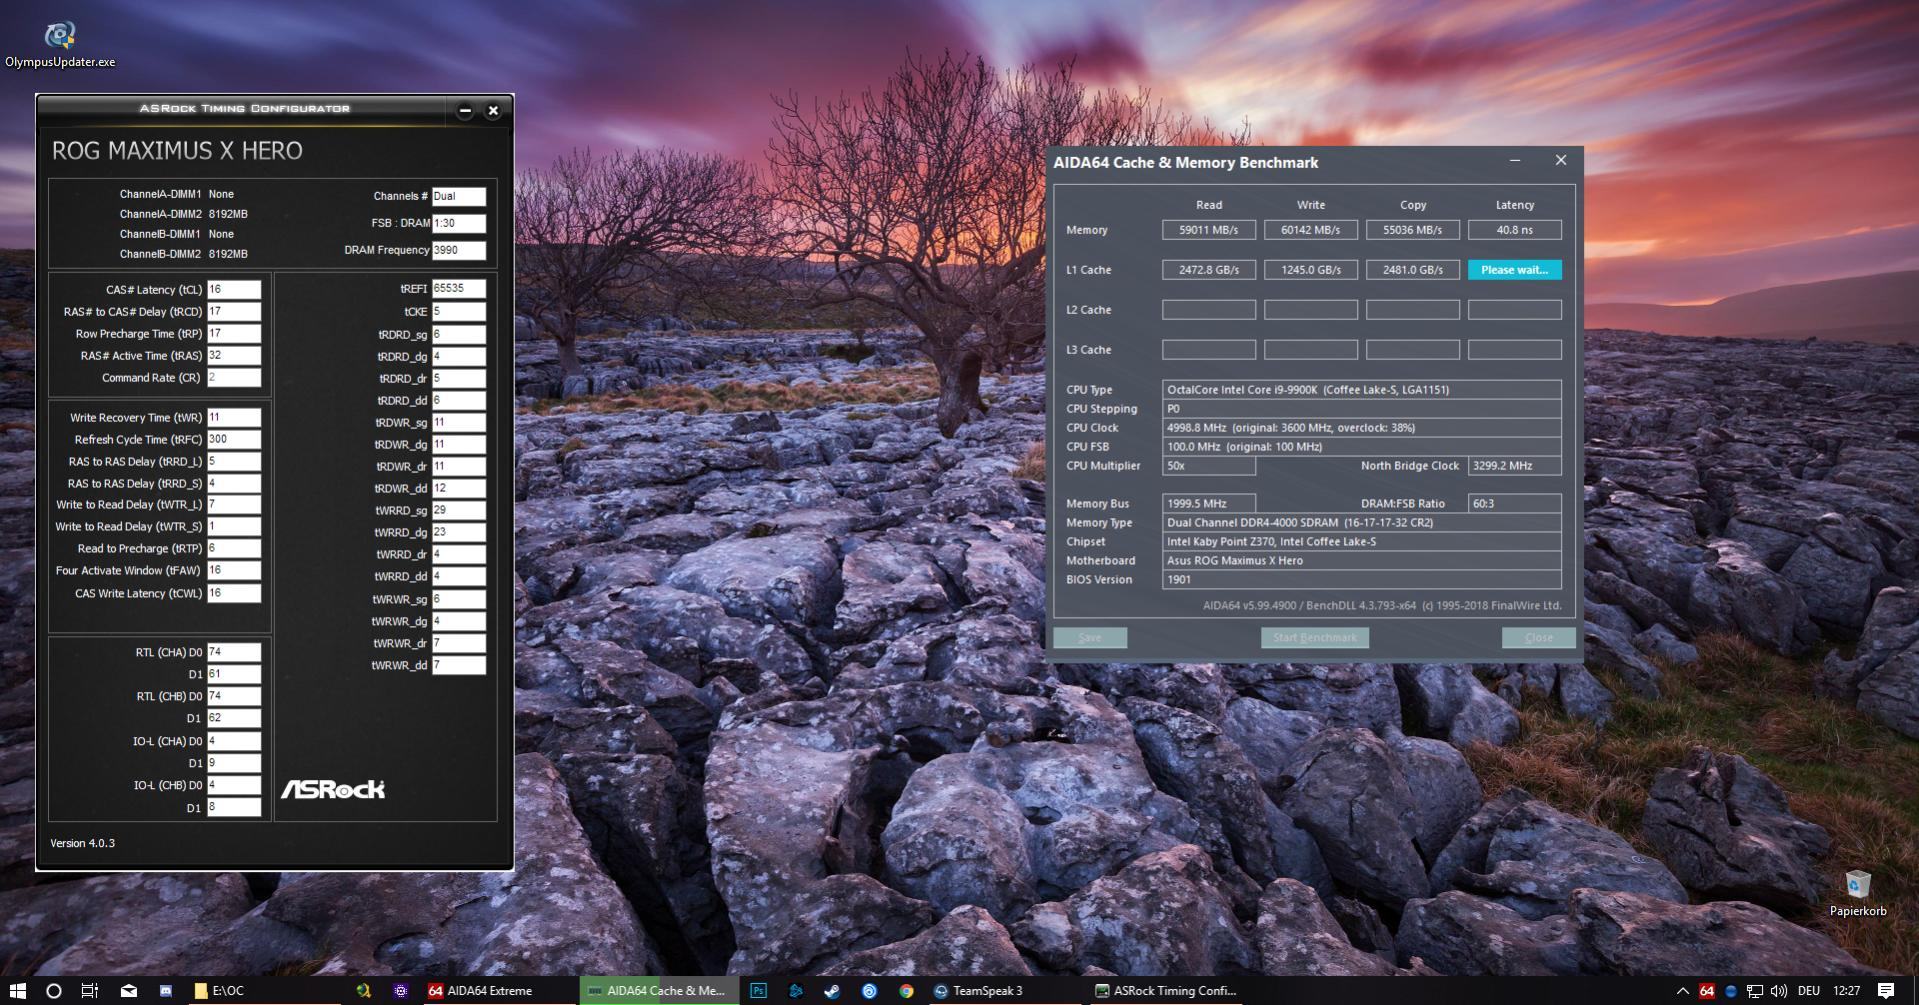
Task: Click the FSB : DRAM ratio field
Action: (x=459, y=223)
